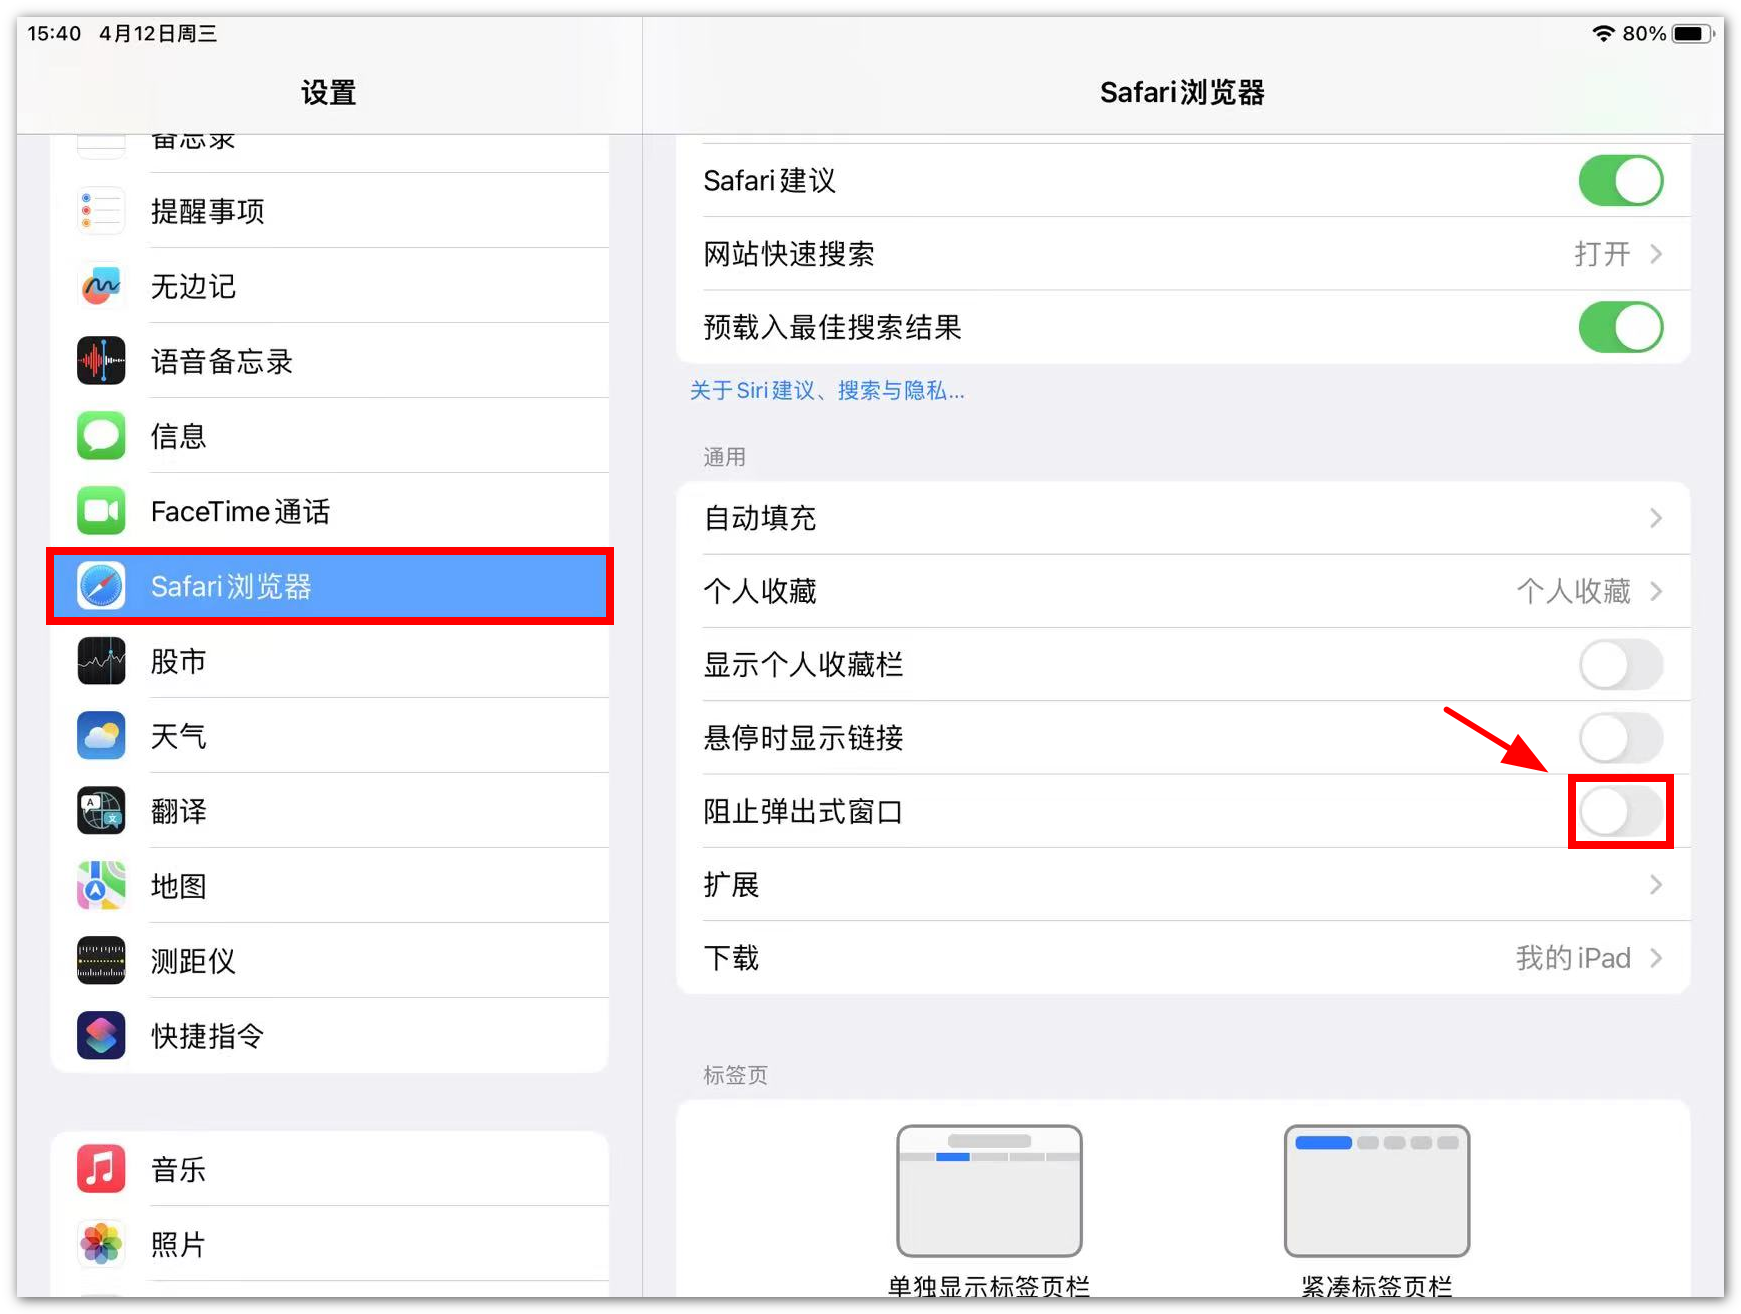Image resolution: width=1741 pixels, height=1314 pixels.
Task: Tap the 15:40 clock in status bar
Action: pyautogui.click(x=54, y=34)
